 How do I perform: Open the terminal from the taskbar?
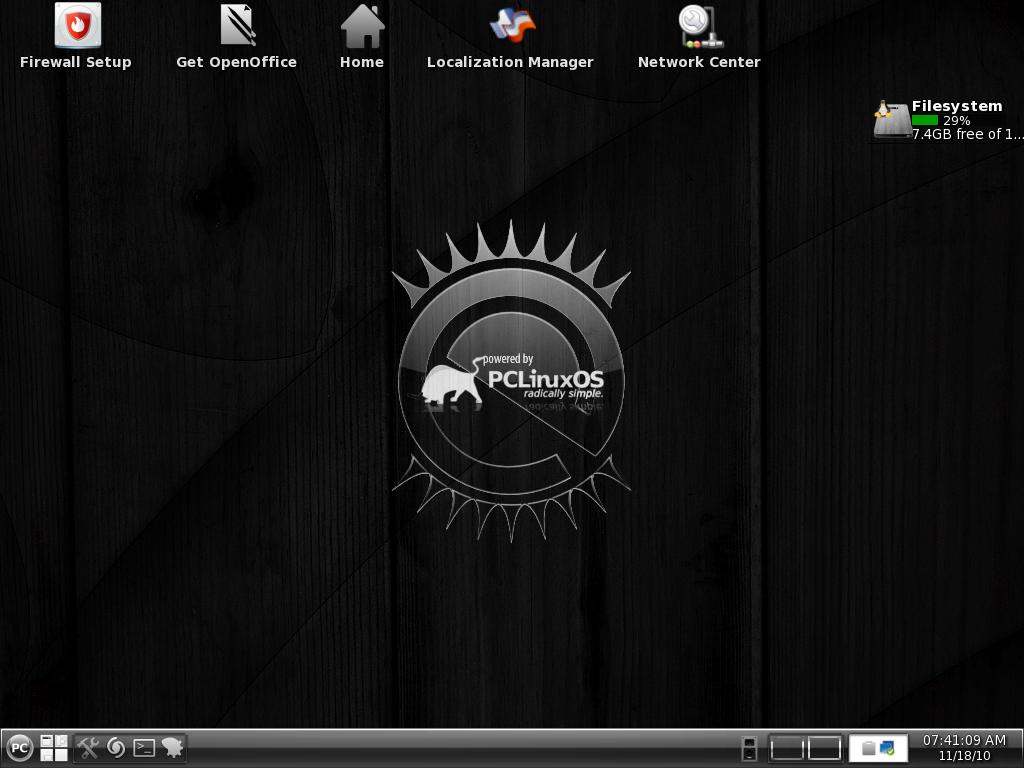pos(144,747)
